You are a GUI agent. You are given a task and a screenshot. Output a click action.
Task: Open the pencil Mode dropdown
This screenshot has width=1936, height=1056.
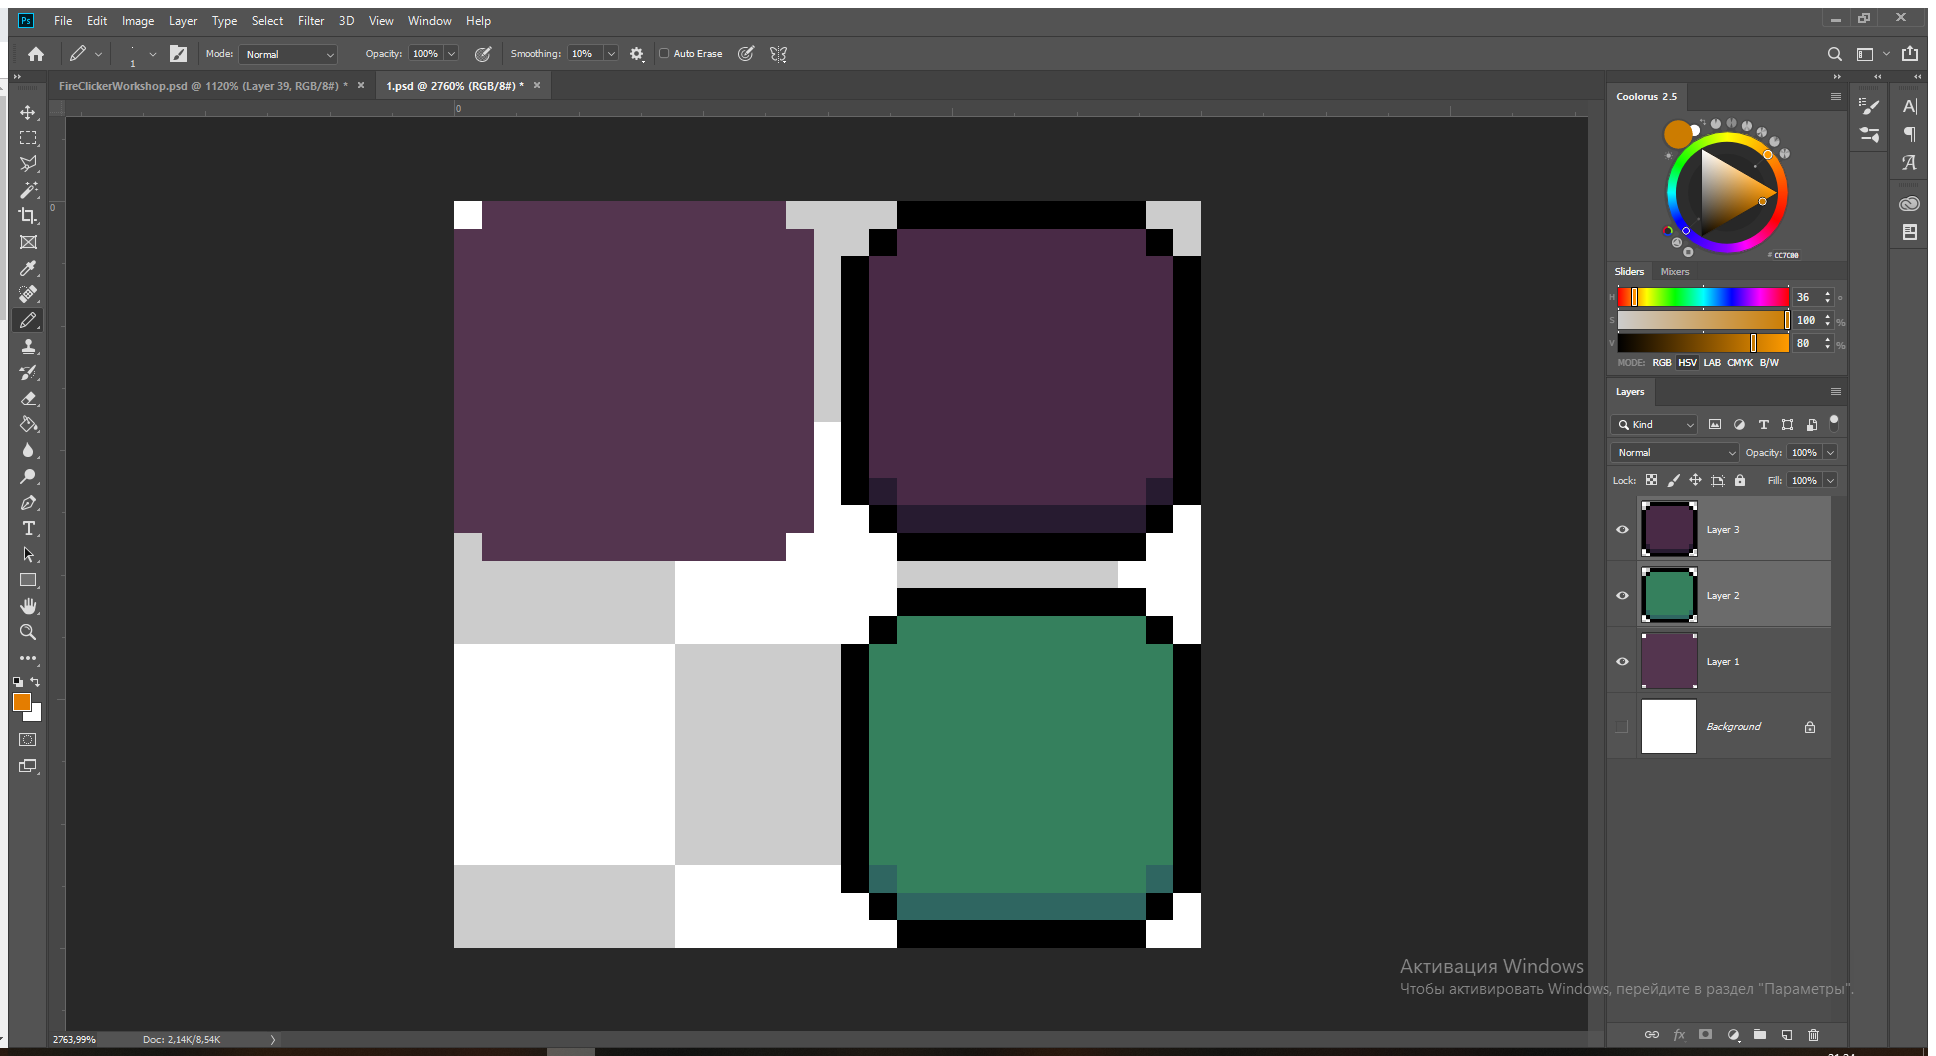click(x=289, y=54)
